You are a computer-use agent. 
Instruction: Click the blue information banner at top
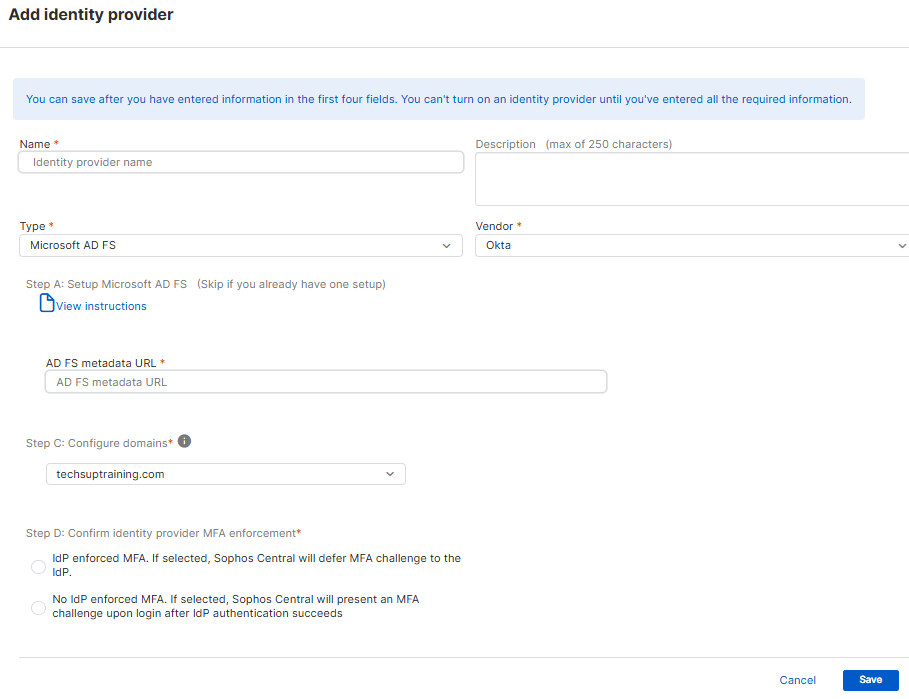click(440, 99)
